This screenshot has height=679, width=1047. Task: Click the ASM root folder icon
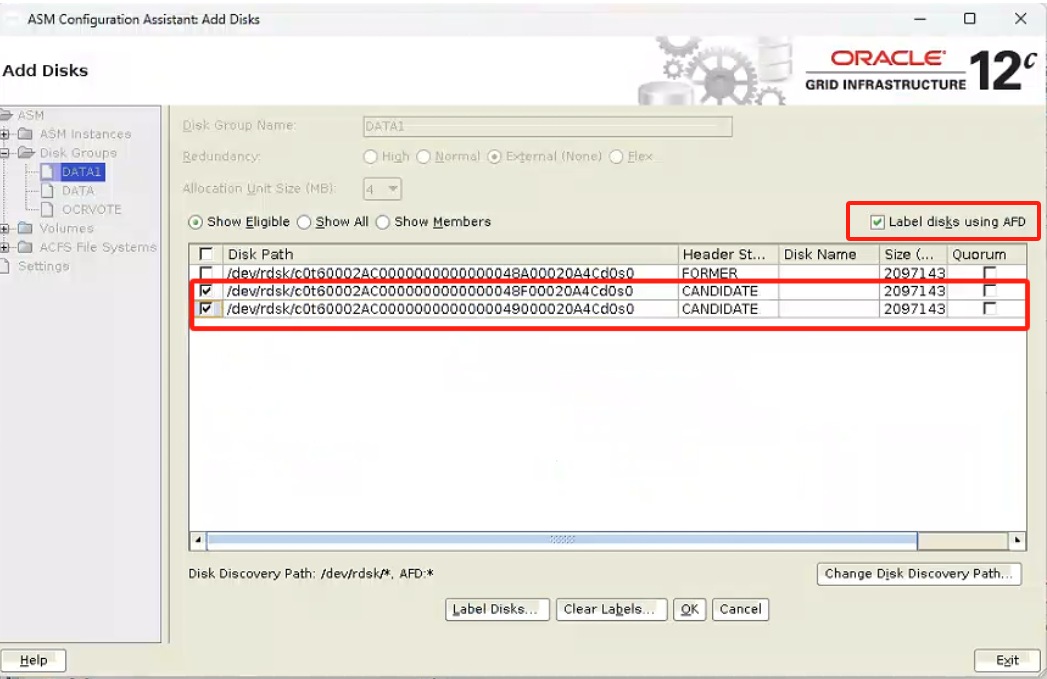pos(6,115)
